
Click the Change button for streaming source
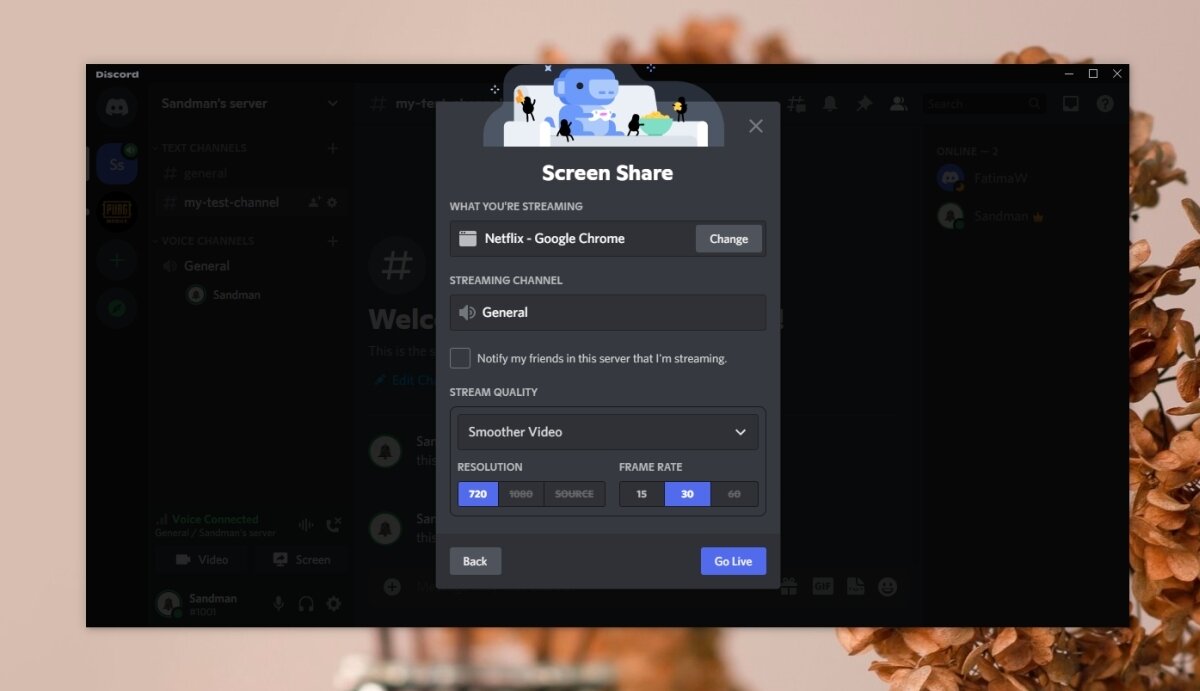point(728,239)
